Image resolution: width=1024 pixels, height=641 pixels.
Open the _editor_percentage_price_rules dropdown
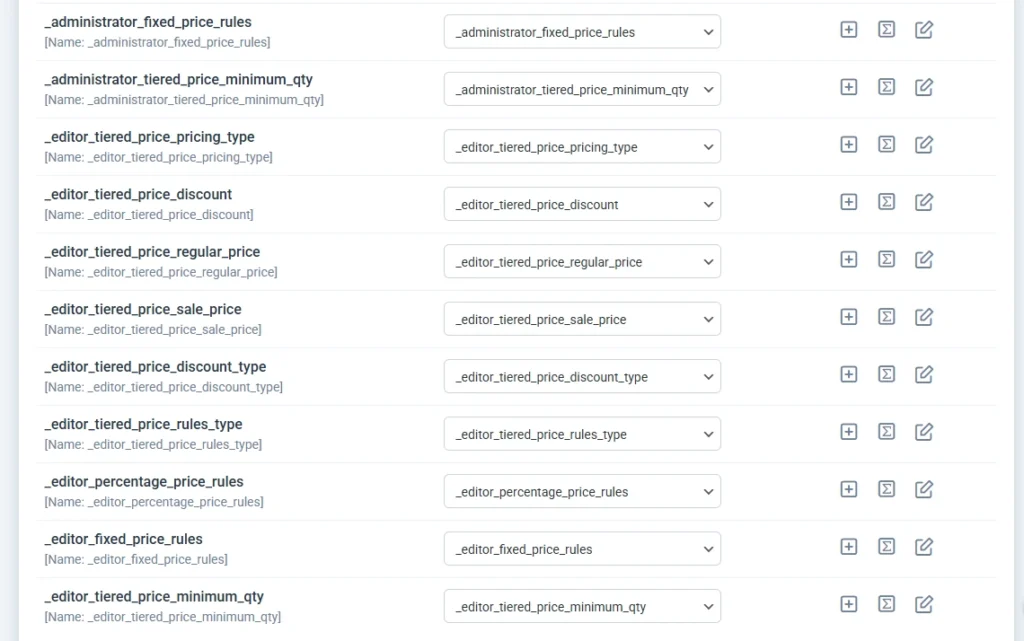[582, 492]
